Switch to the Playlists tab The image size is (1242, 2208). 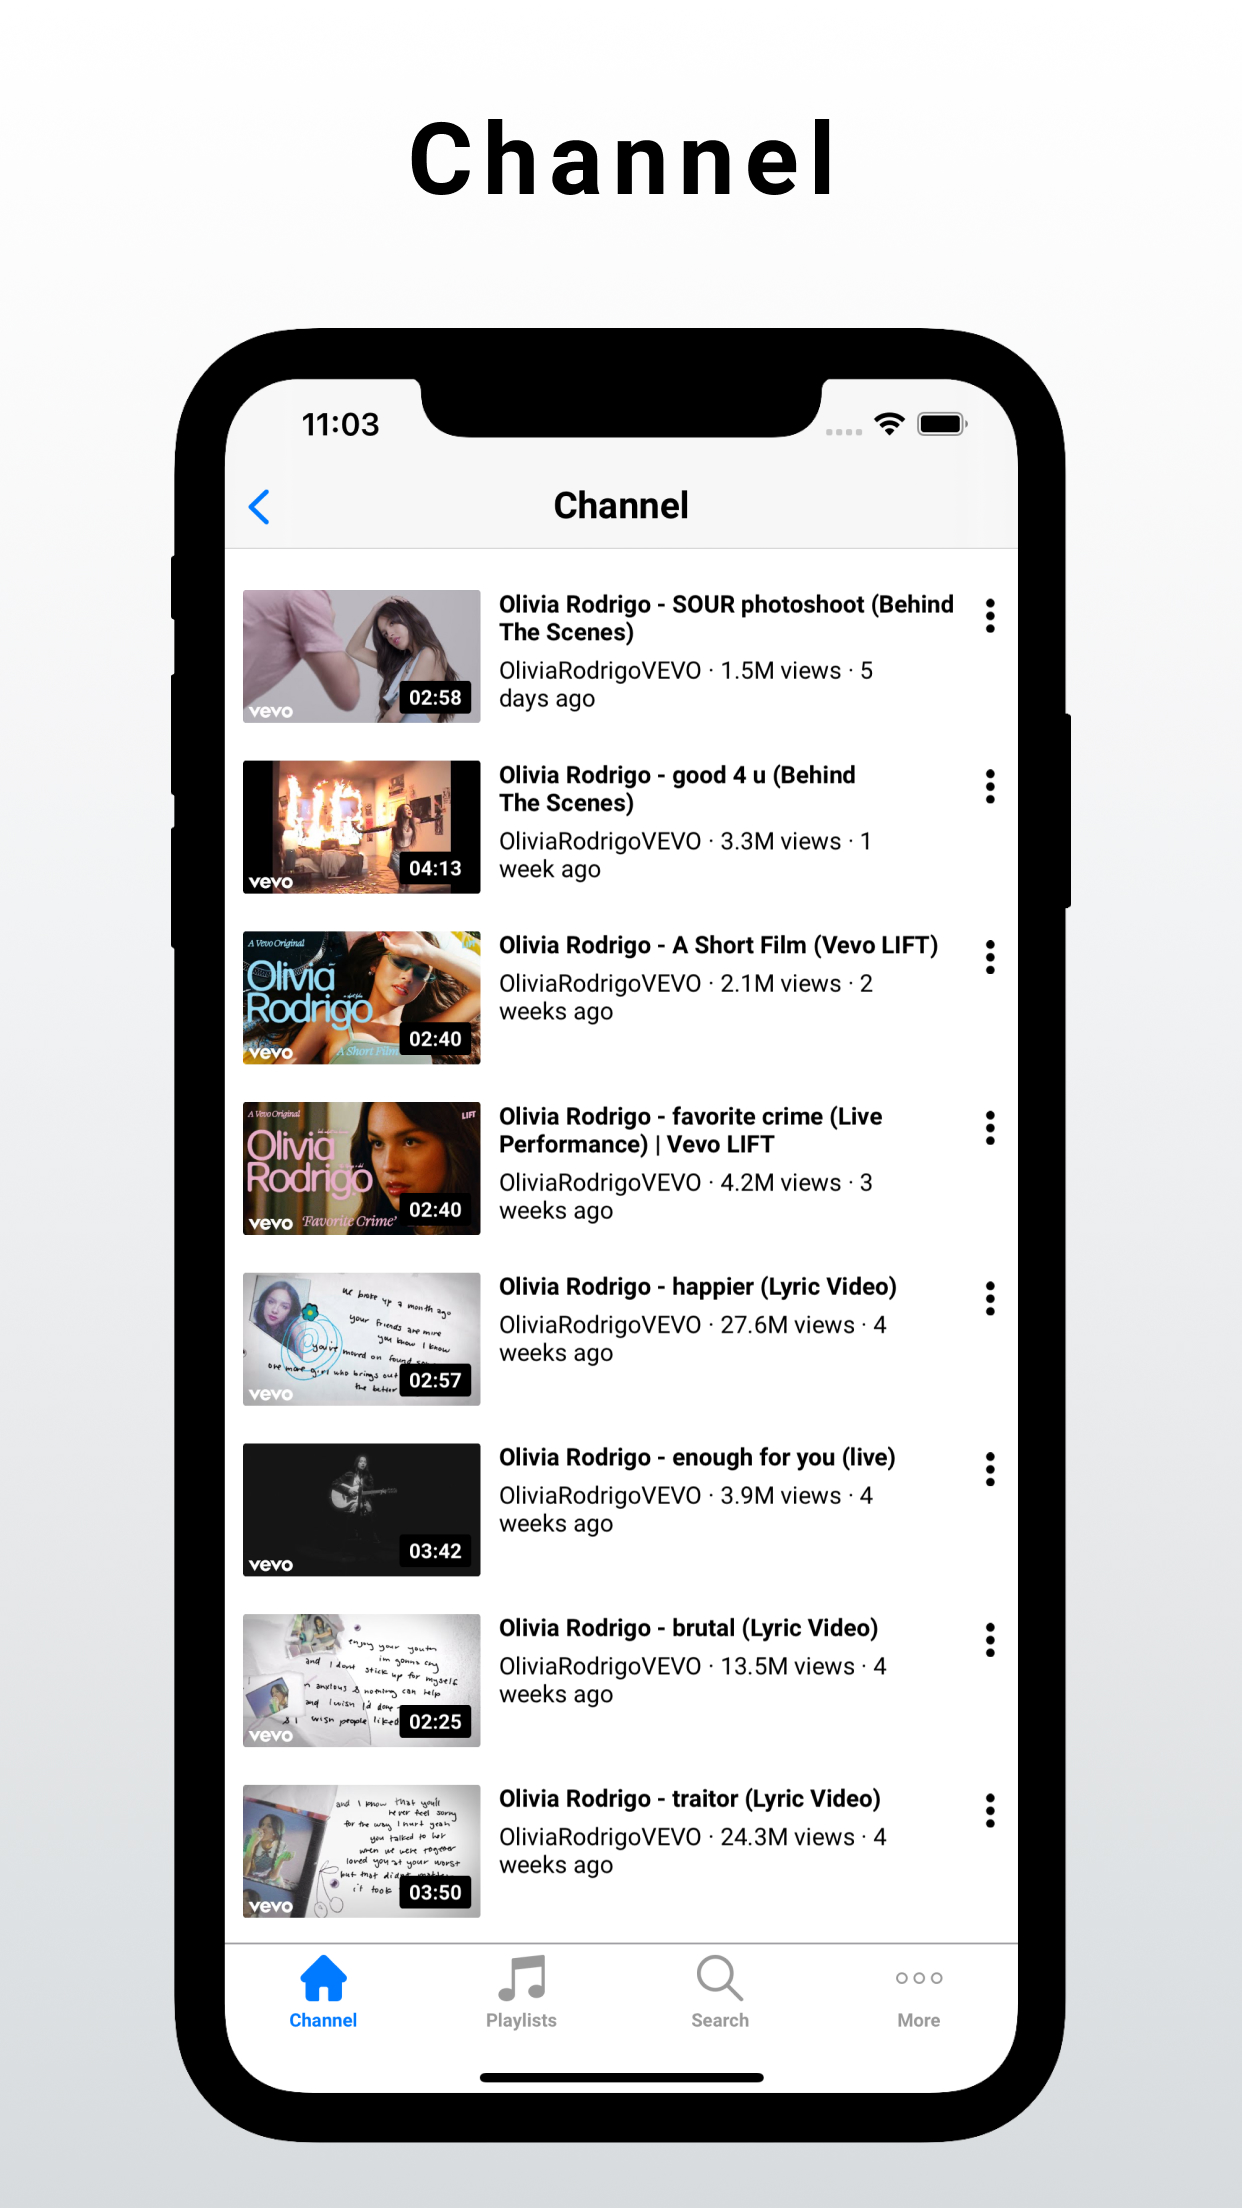click(521, 1992)
